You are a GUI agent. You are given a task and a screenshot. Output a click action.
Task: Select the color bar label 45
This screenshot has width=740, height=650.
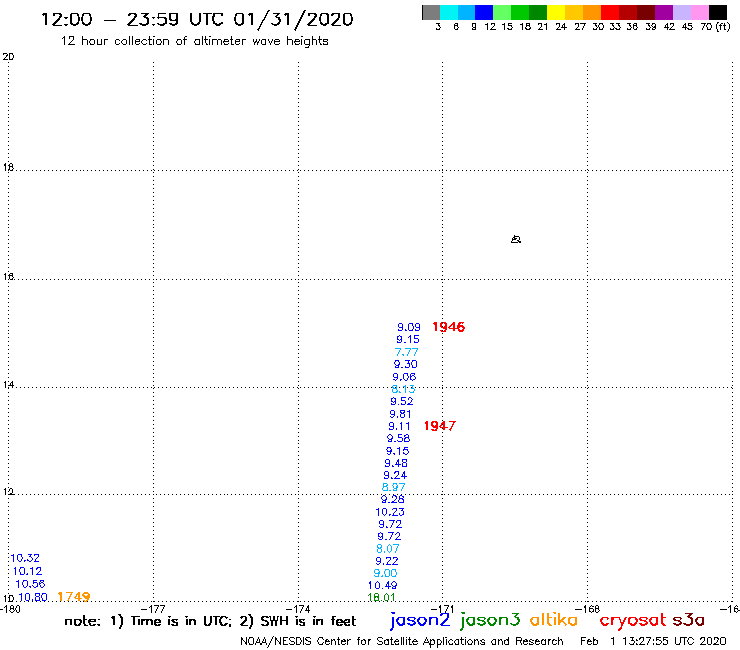coord(687,27)
